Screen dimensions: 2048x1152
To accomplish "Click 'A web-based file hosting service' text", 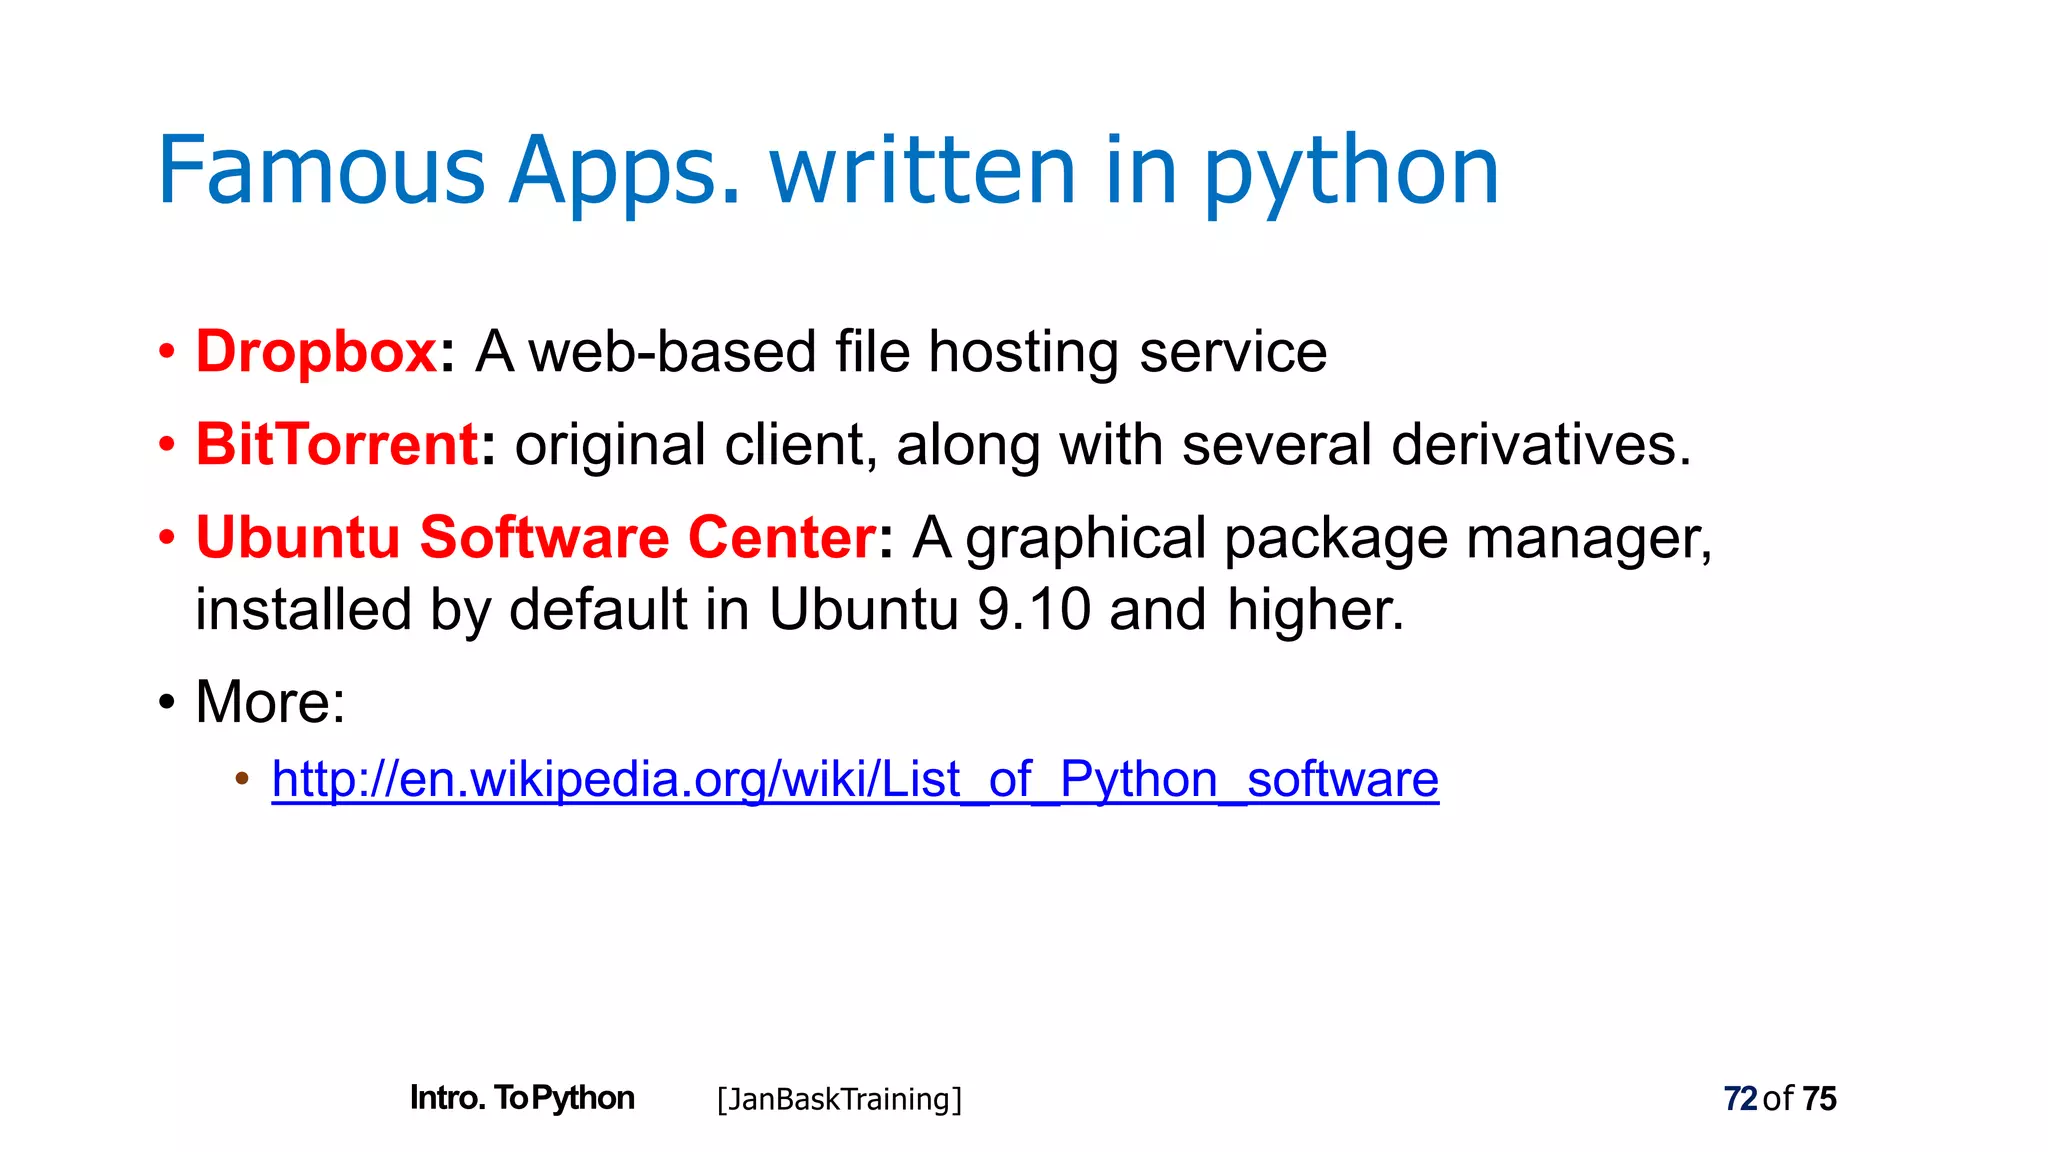I will click(x=901, y=352).
